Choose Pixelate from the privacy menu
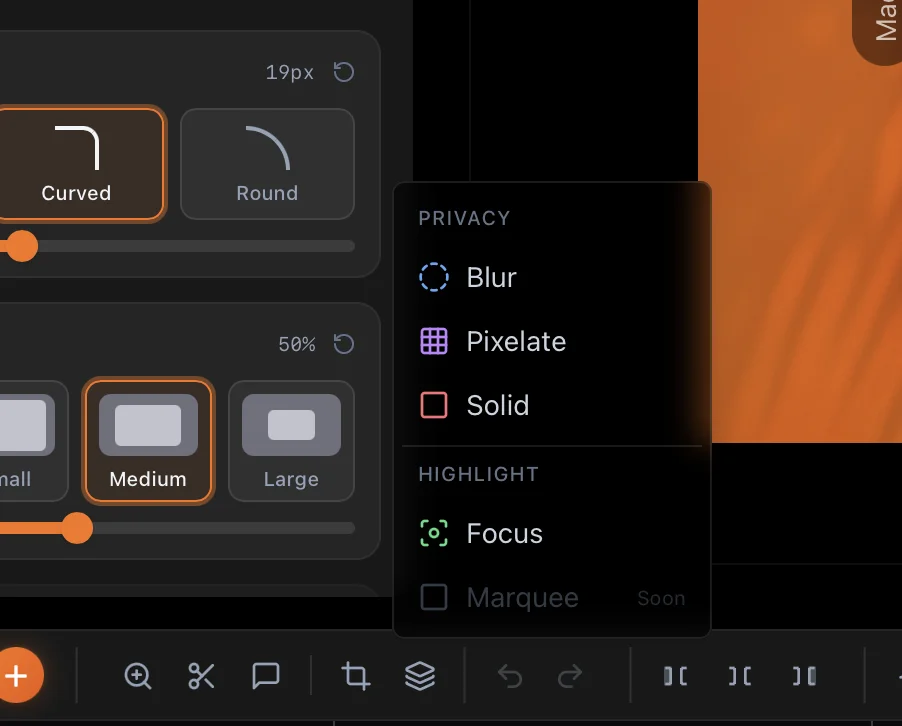 pos(552,341)
